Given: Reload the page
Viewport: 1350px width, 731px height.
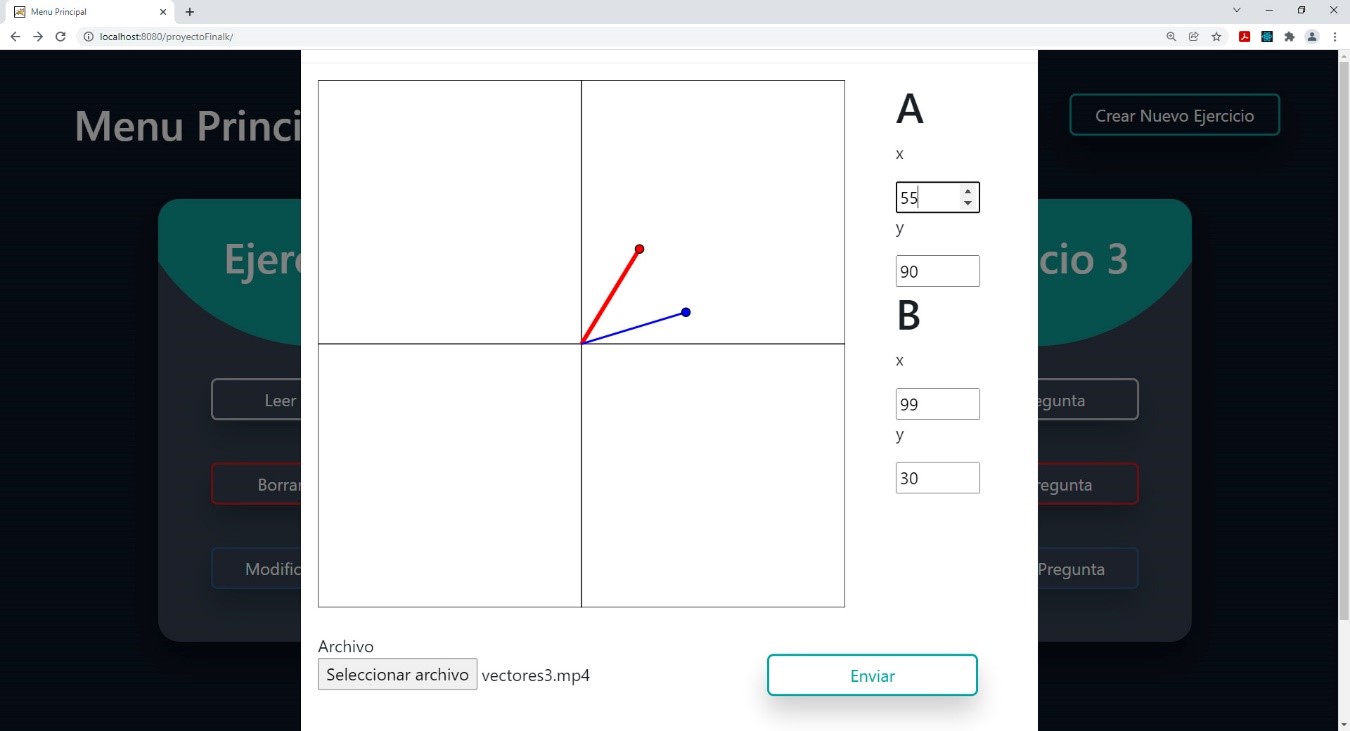Looking at the screenshot, I should [60, 37].
